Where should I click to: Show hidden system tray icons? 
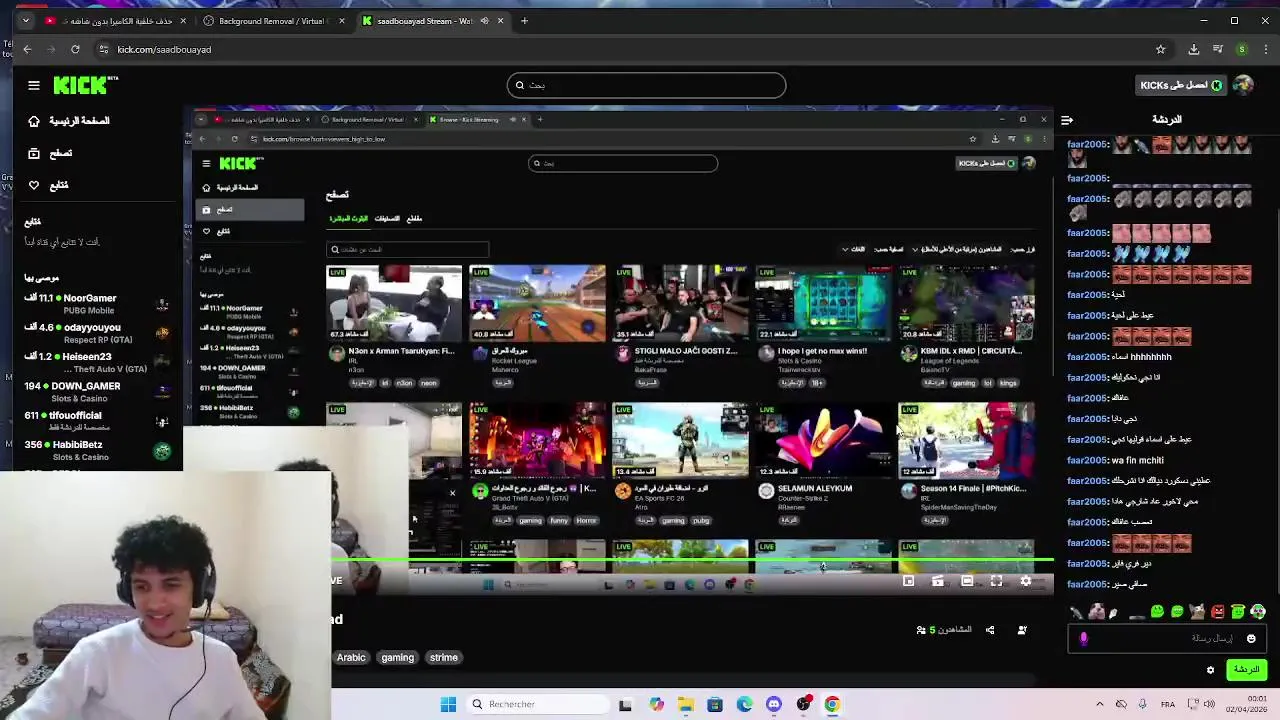pyautogui.click(x=1100, y=705)
